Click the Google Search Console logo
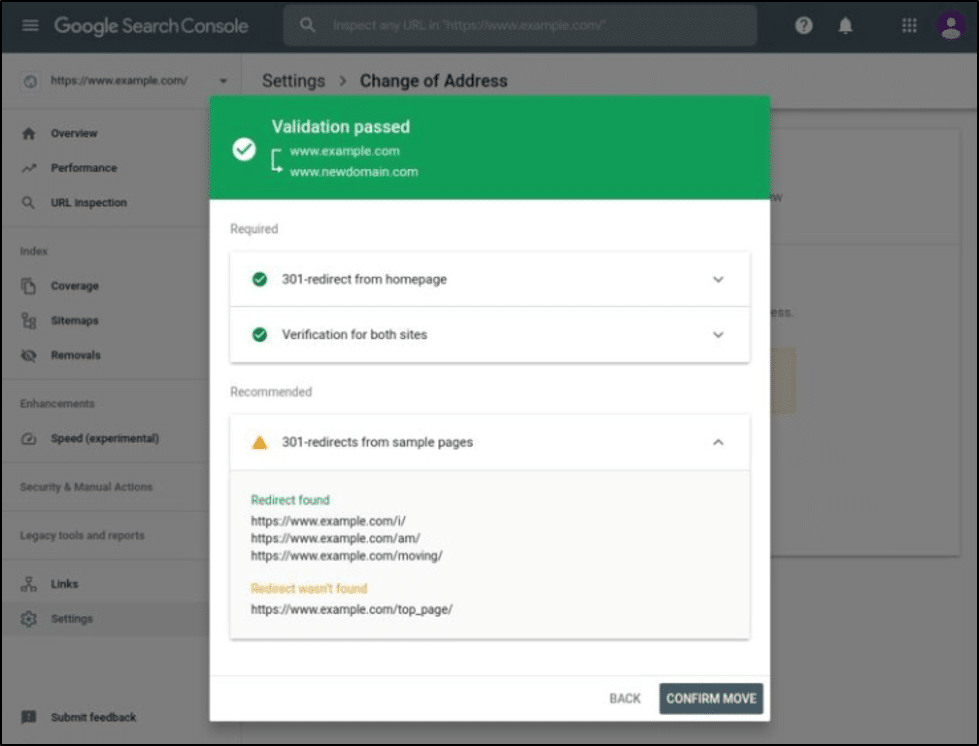This screenshot has width=979, height=746. [x=151, y=26]
